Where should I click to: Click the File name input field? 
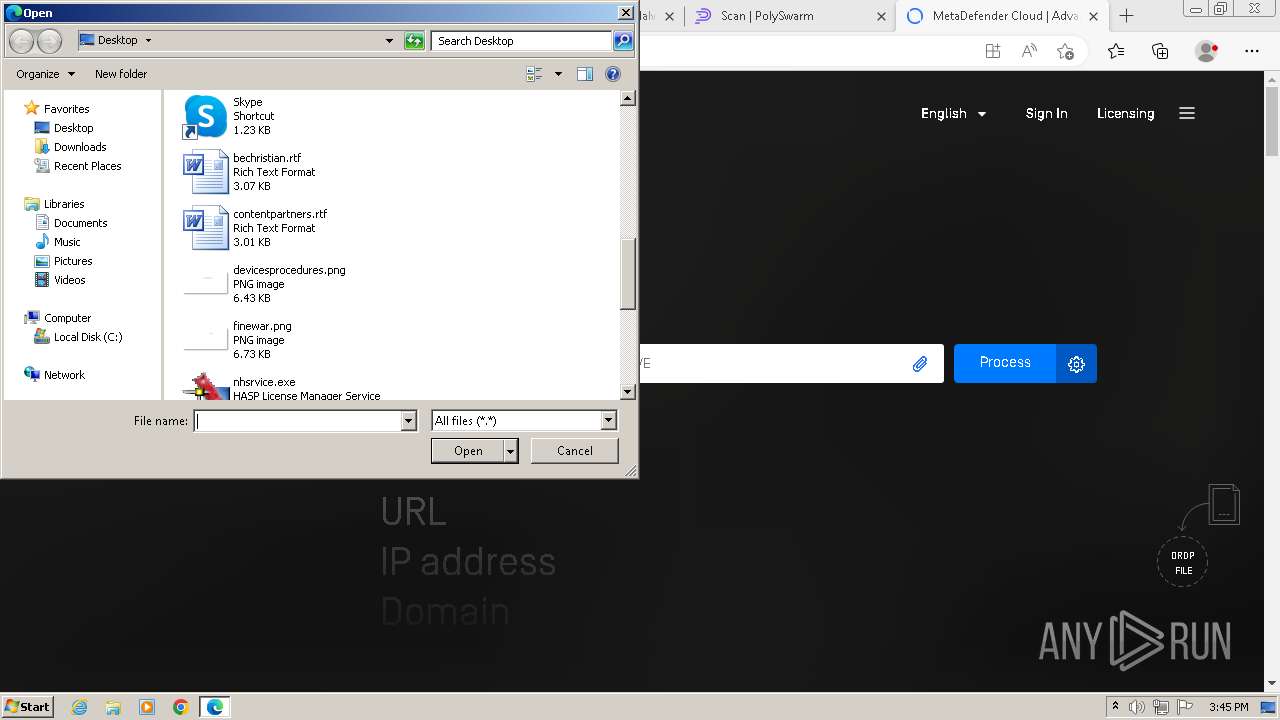pos(297,421)
